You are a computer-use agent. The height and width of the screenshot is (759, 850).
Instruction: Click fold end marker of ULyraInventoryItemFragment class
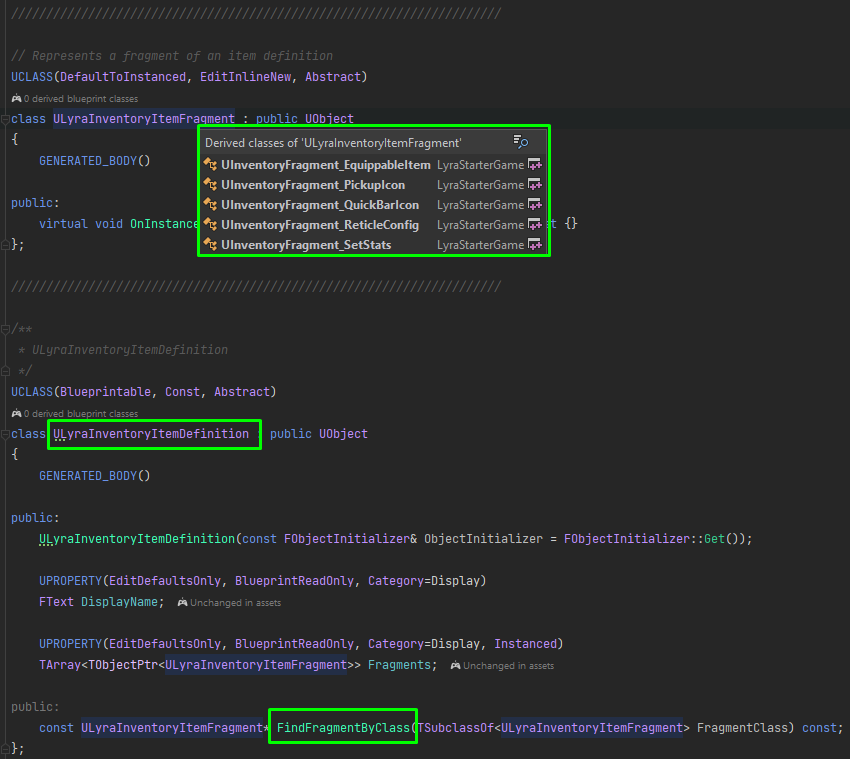pyautogui.click(x=5, y=245)
